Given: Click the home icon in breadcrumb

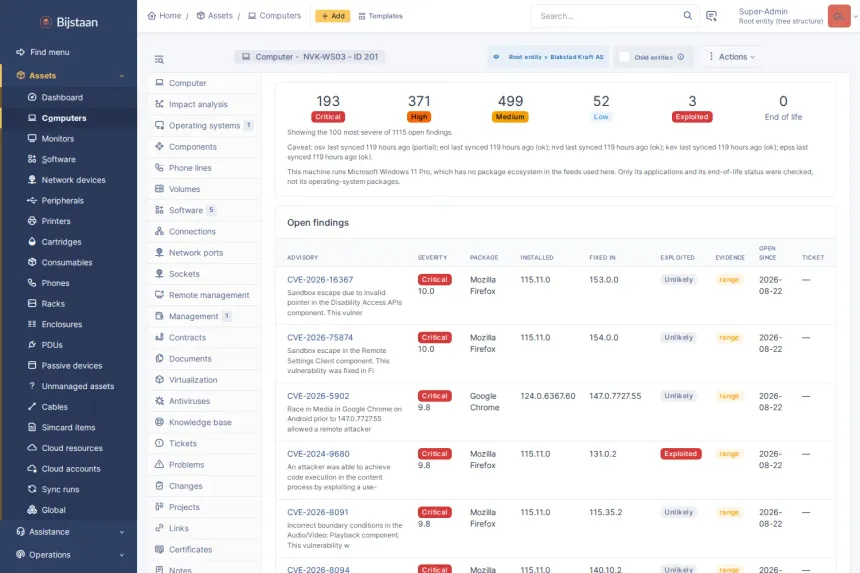Looking at the screenshot, I should (x=152, y=16).
